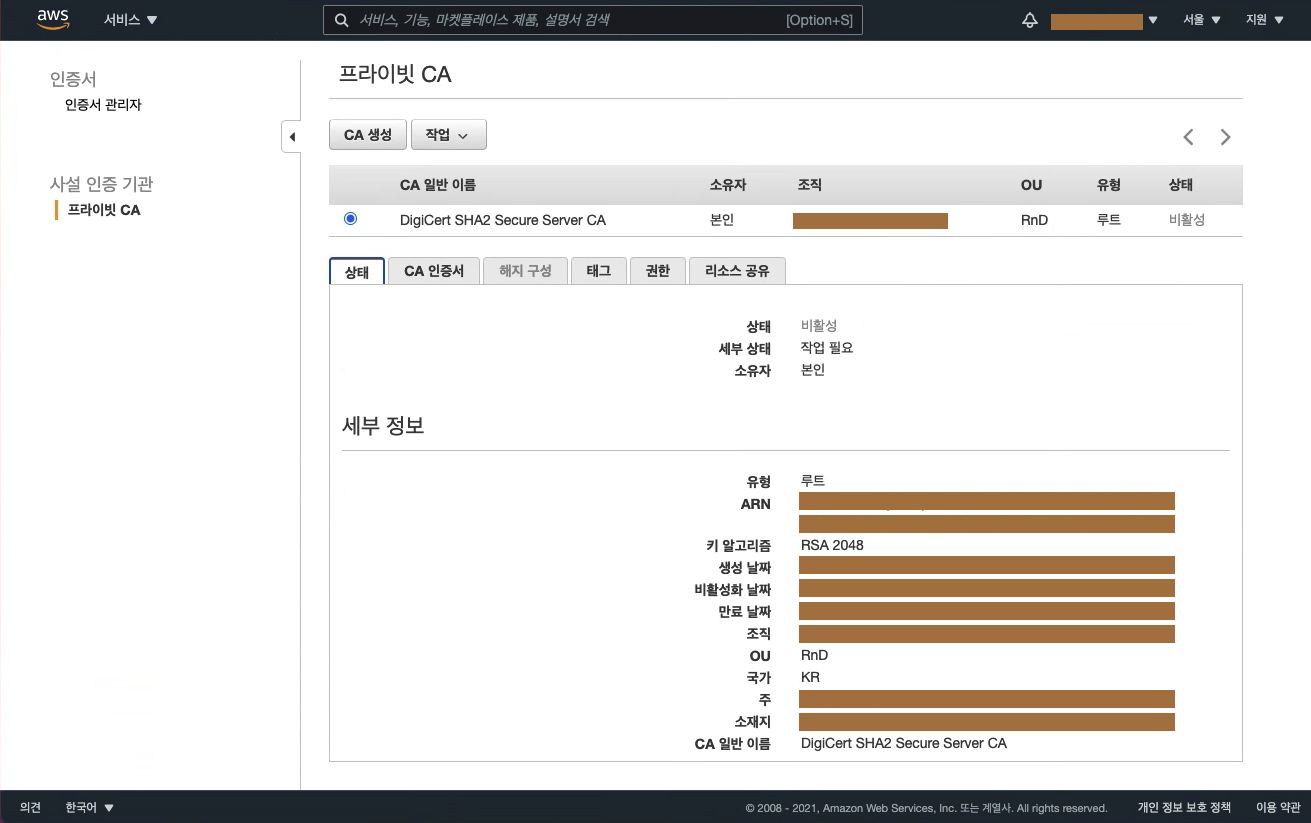Open the 의견 feedback link
Viewport: 1311px width, 823px height.
pyautogui.click(x=31, y=808)
